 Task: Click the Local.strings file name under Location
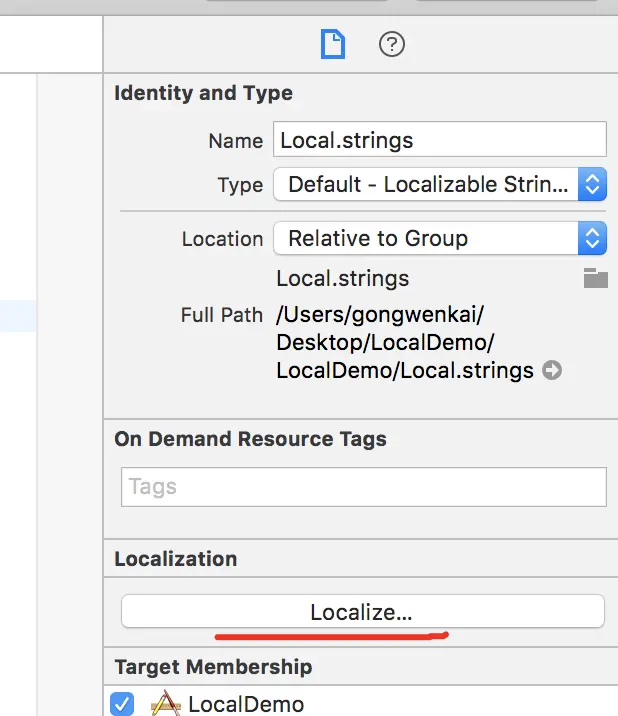tap(343, 278)
